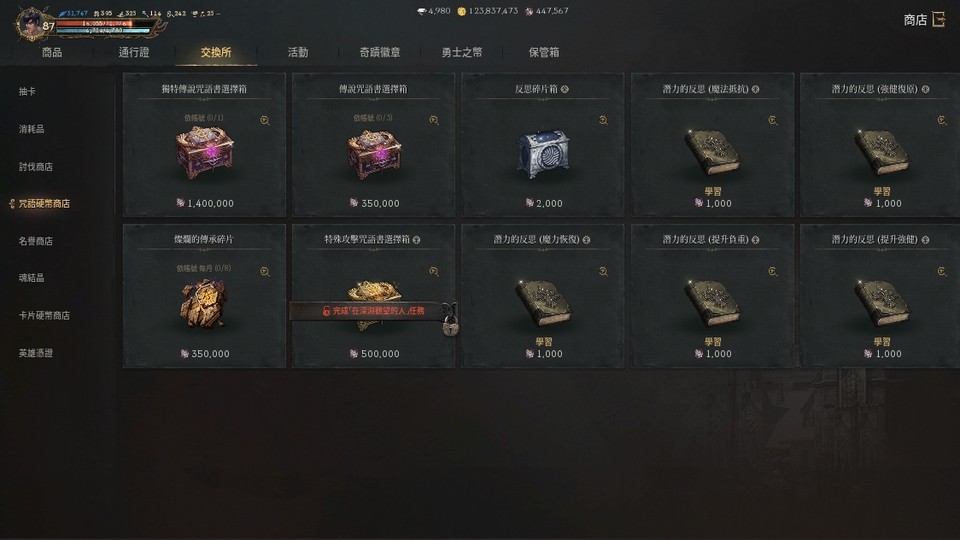Click the 反思碎片箱 chest thumbnail

point(542,154)
